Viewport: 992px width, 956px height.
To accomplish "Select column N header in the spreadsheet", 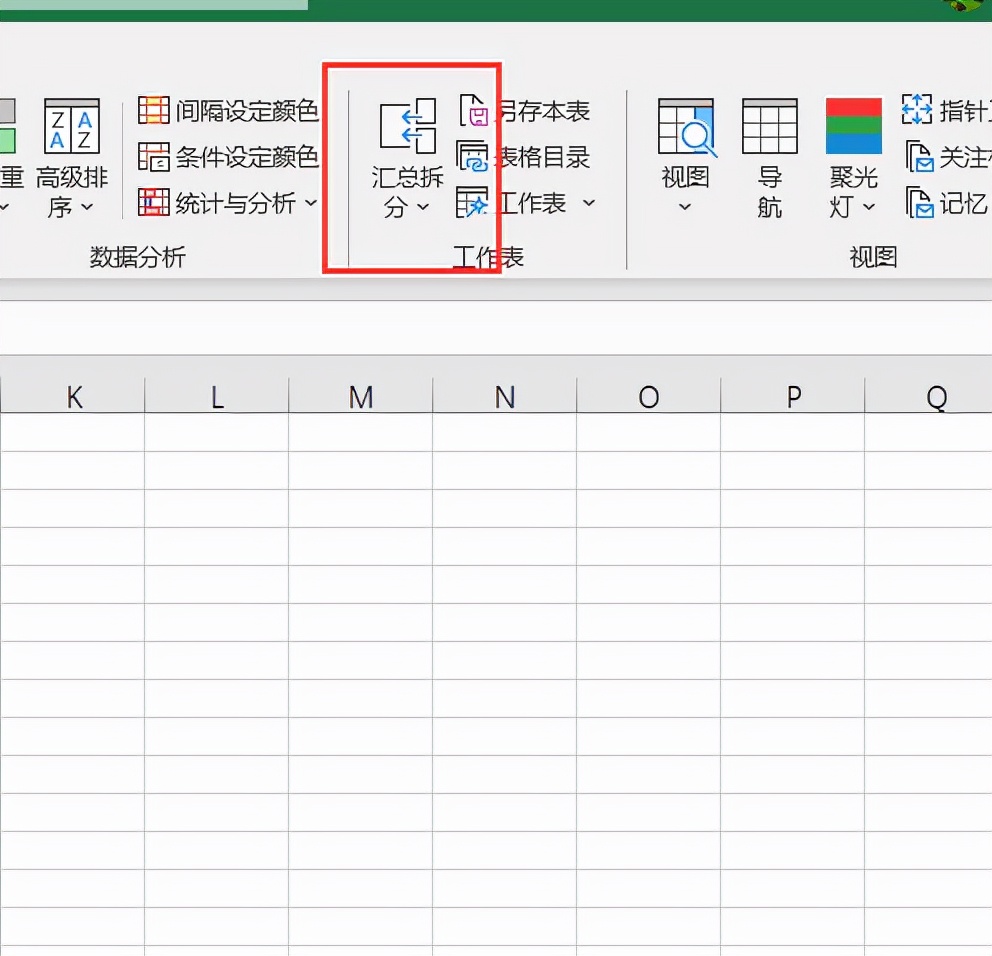I will [504, 396].
